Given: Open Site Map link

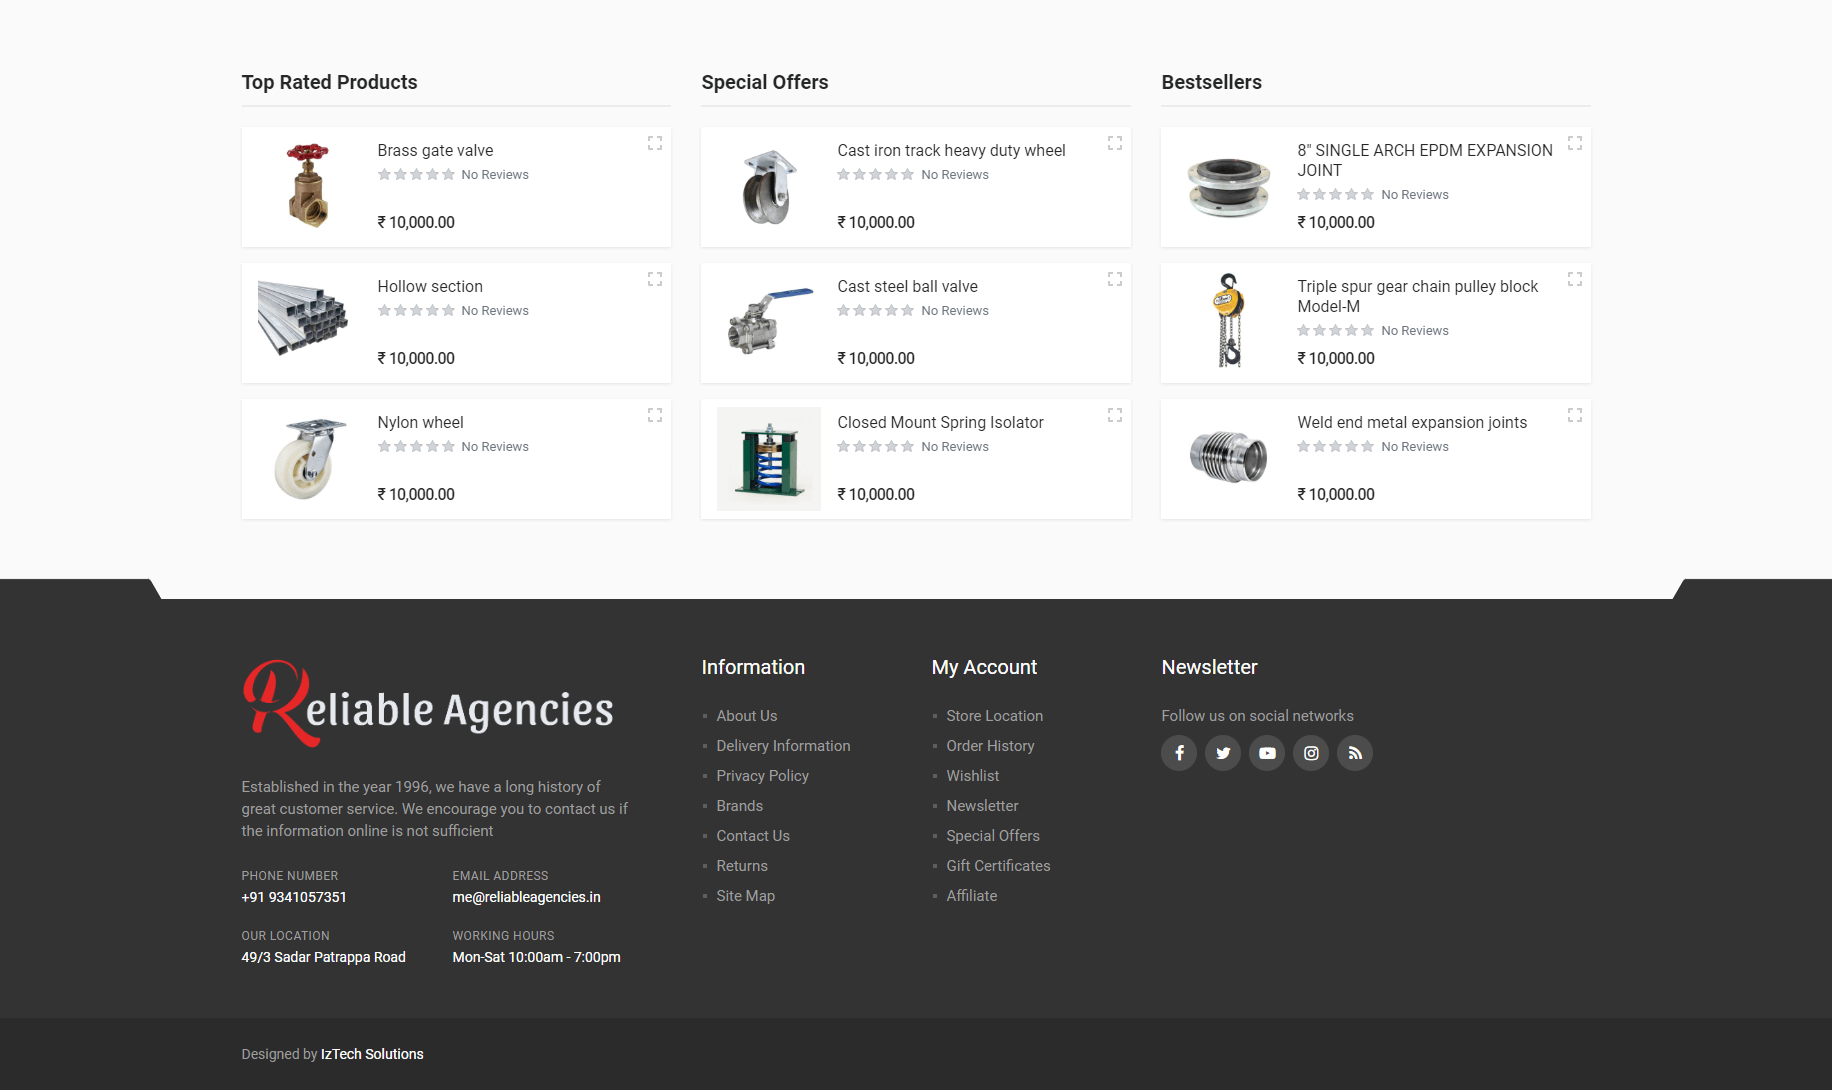Looking at the screenshot, I should coord(745,896).
